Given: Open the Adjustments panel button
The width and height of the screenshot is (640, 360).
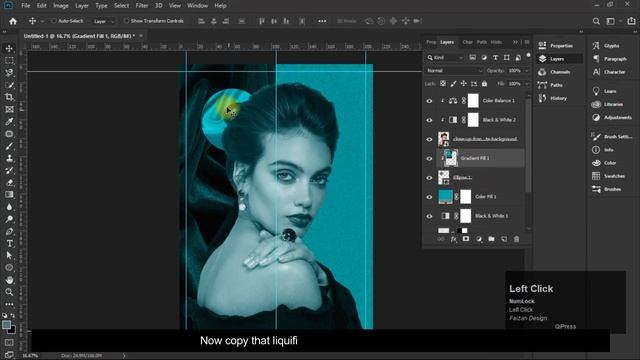Looking at the screenshot, I should pos(612,118).
